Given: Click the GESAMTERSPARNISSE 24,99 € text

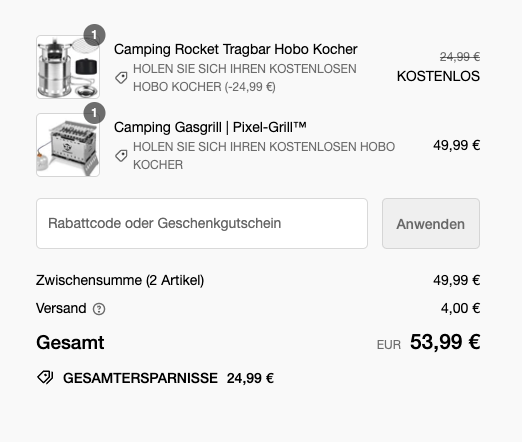Looking at the screenshot, I should pyautogui.click(x=168, y=378).
